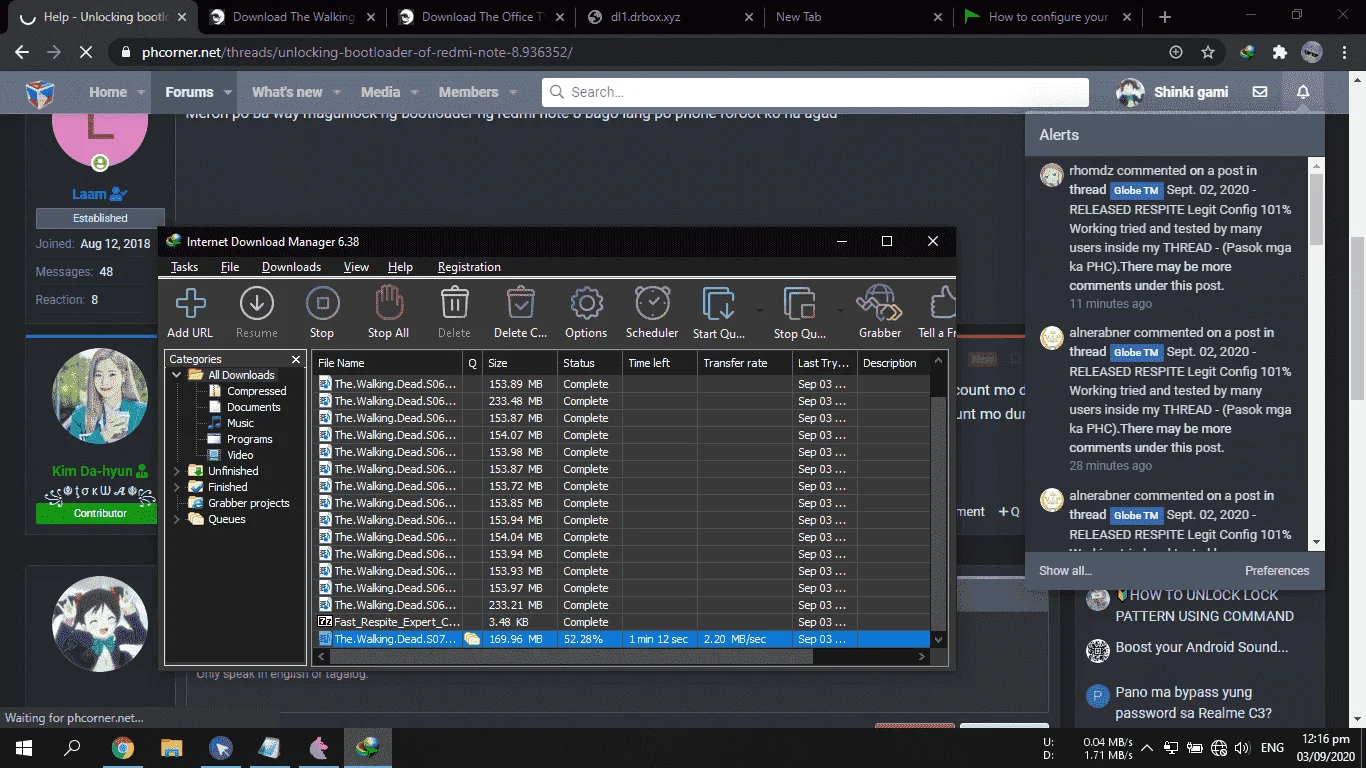
Task: Click the Resume icon in IDM toolbar
Action: click(x=257, y=303)
